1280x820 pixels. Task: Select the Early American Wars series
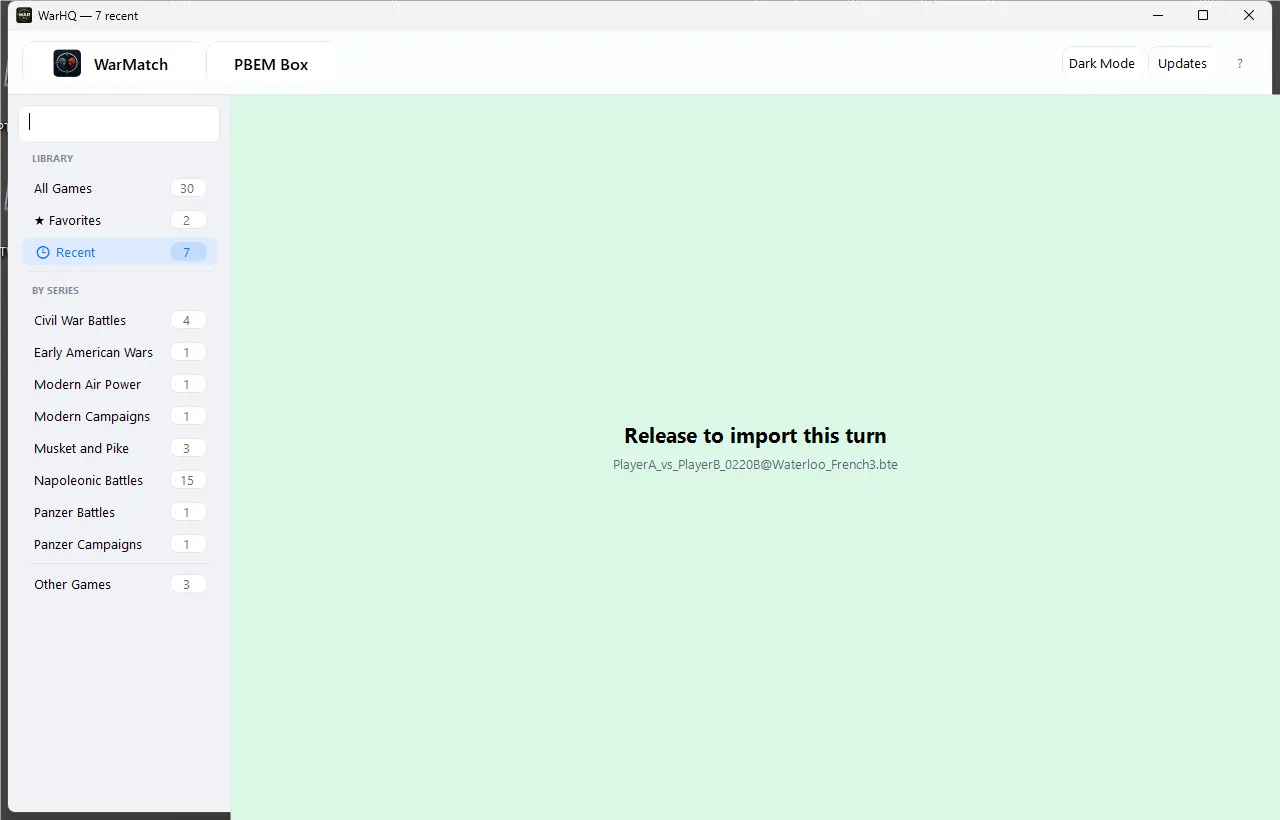tap(119, 352)
